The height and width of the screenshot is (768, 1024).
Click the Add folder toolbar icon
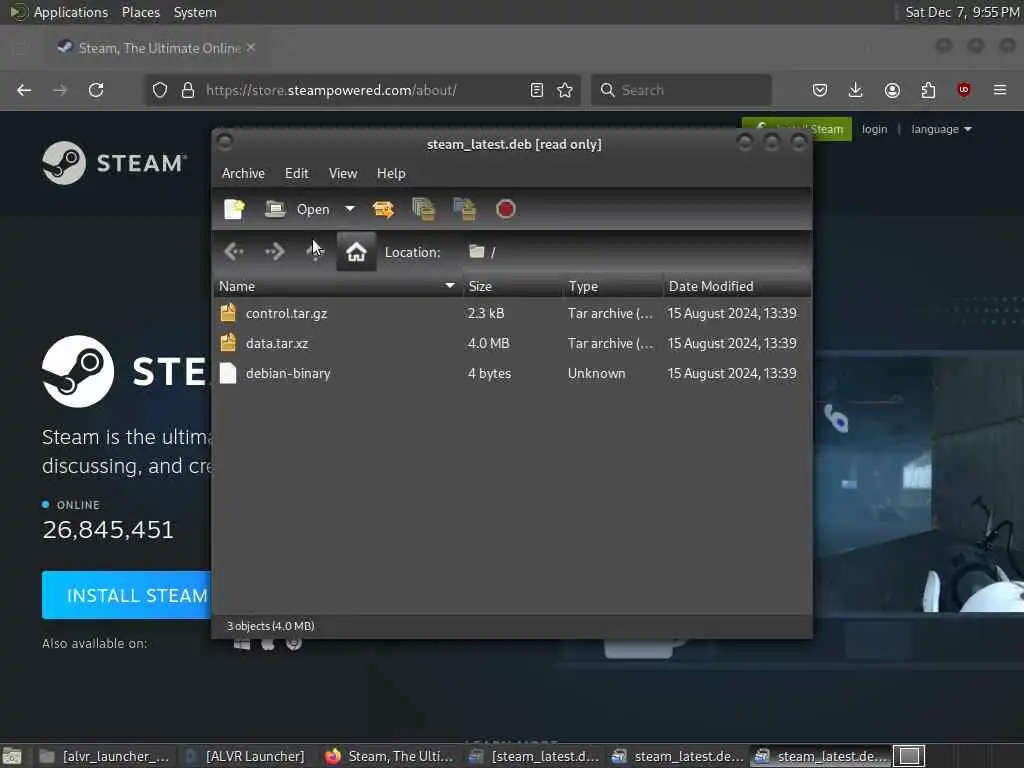click(x=464, y=209)
